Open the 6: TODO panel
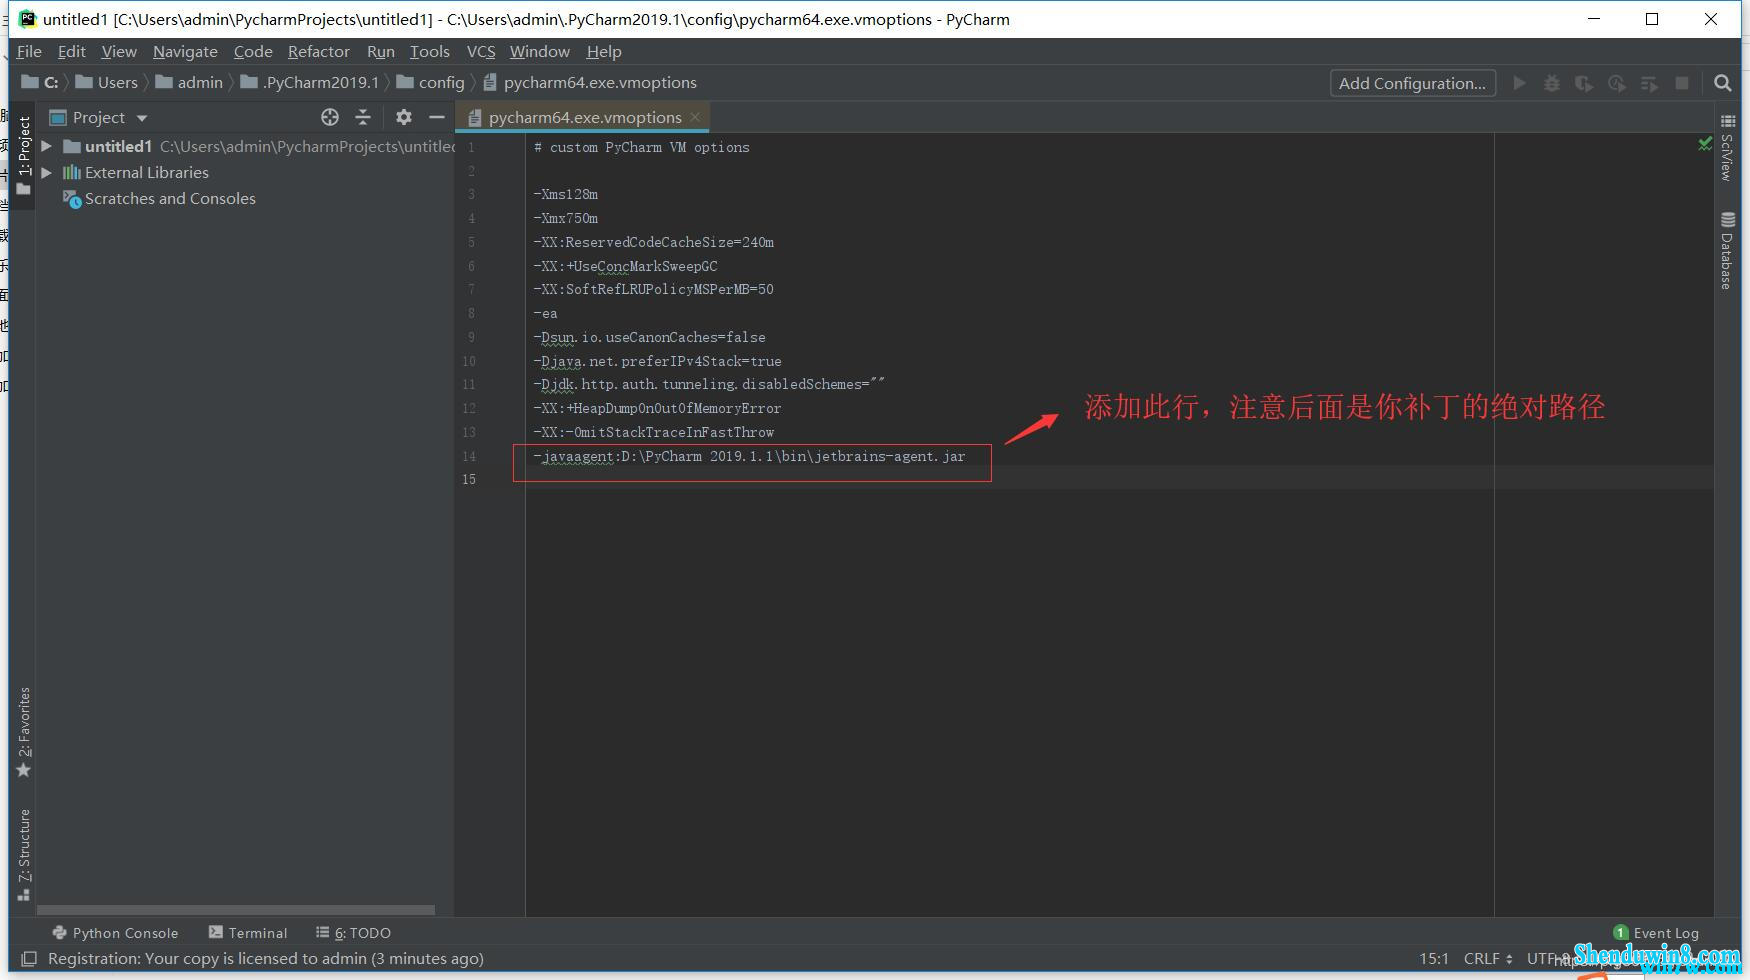 (x=353, y=933)
